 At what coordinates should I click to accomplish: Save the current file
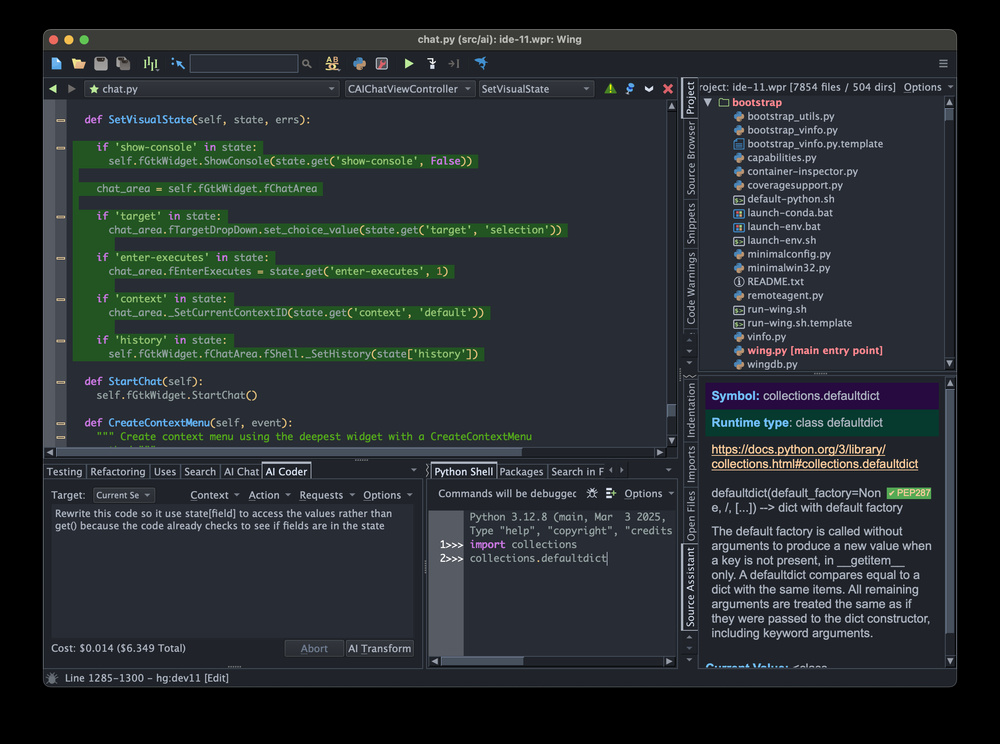[100, 63]
